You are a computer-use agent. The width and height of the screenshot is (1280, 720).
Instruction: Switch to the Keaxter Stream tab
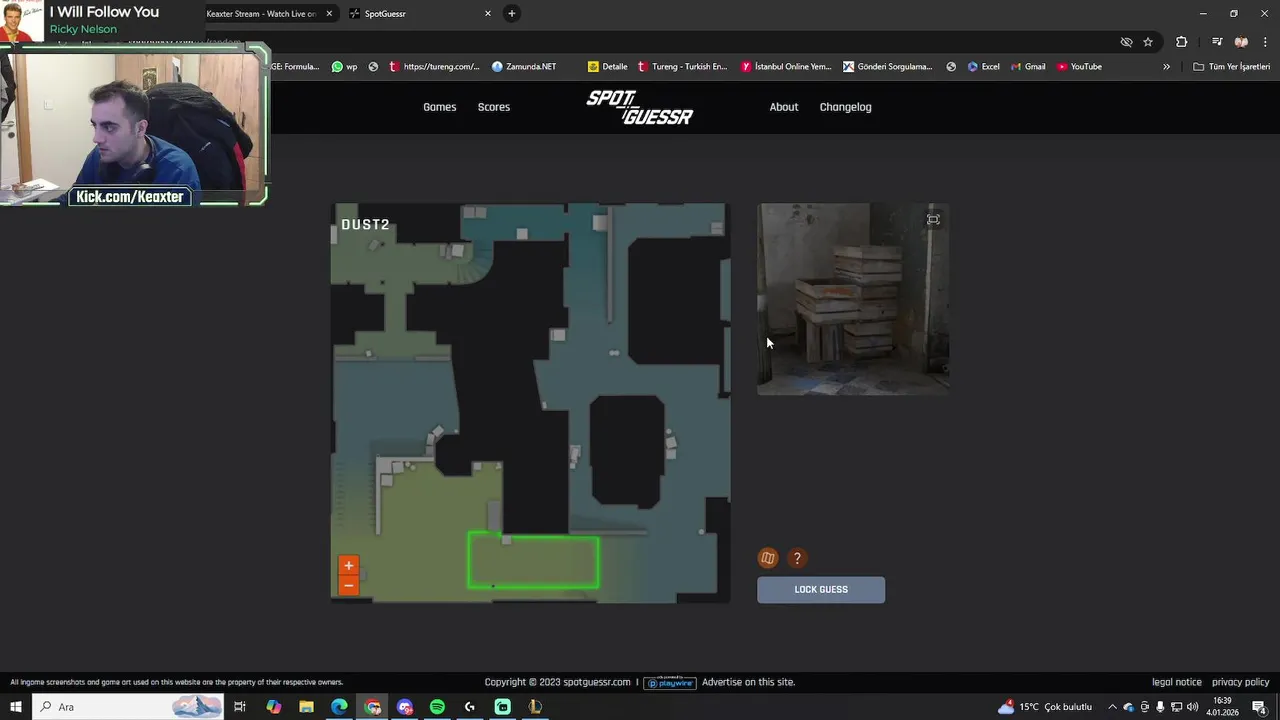[x=262, y=14]
